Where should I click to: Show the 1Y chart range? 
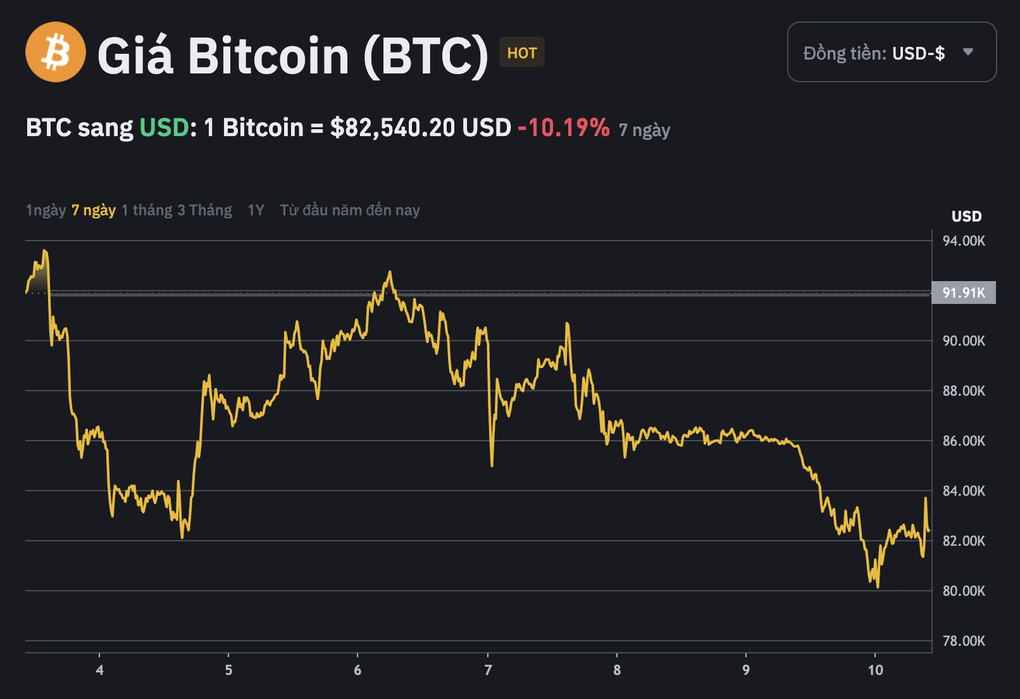pos(256,210)
